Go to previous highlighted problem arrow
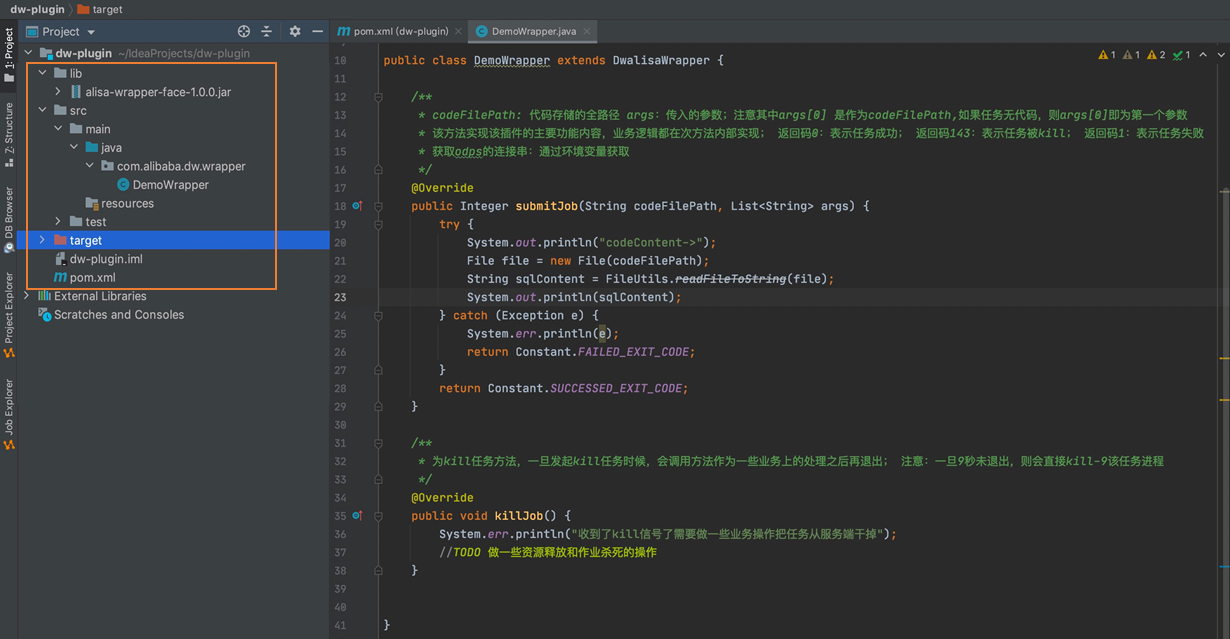Viewport: 1230px width, 639px height. (x=1203, y=55)
